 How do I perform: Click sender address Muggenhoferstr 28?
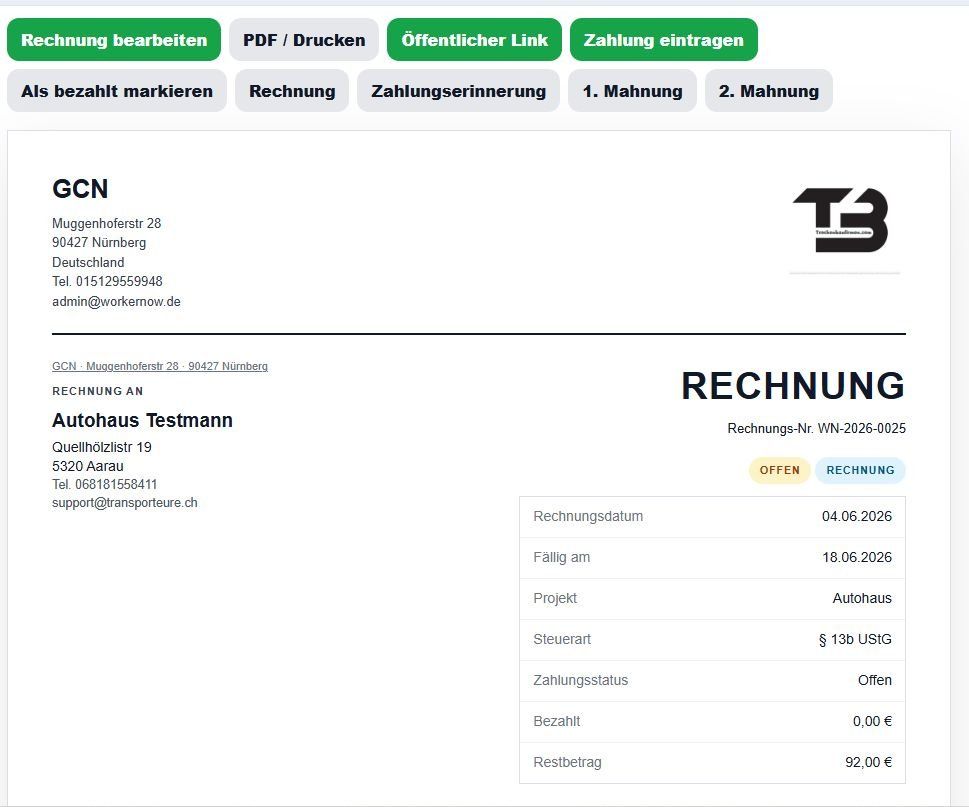point(106,223)
